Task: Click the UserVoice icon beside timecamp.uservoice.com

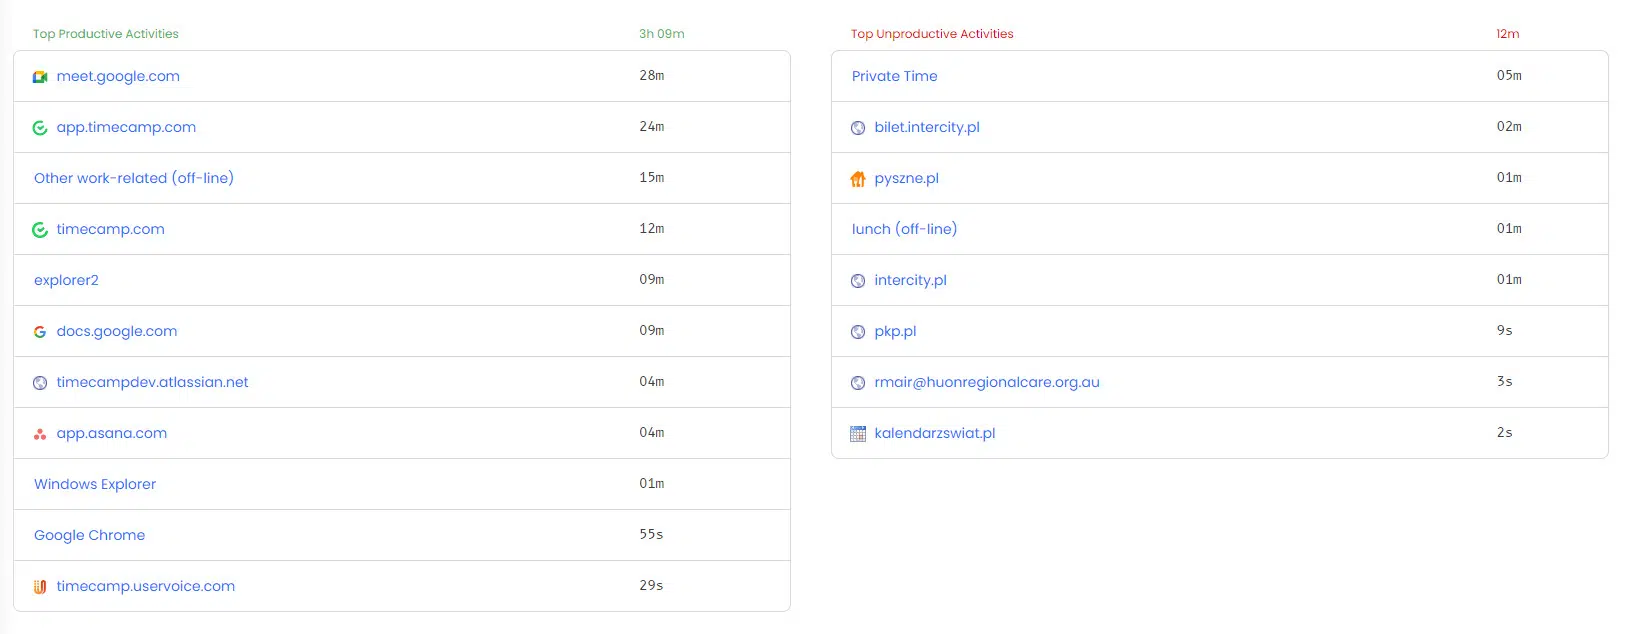Action: pos(40,587)
